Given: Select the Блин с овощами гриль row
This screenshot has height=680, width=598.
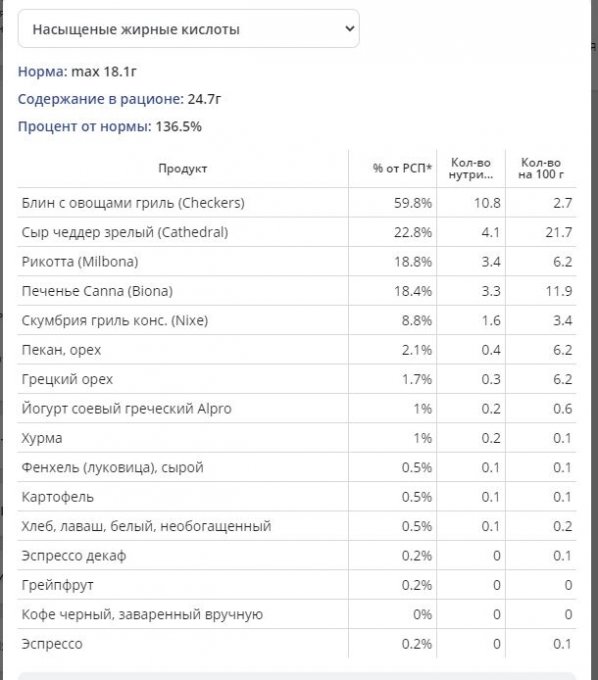Looking at the screenshot, I should pos(297,203).
